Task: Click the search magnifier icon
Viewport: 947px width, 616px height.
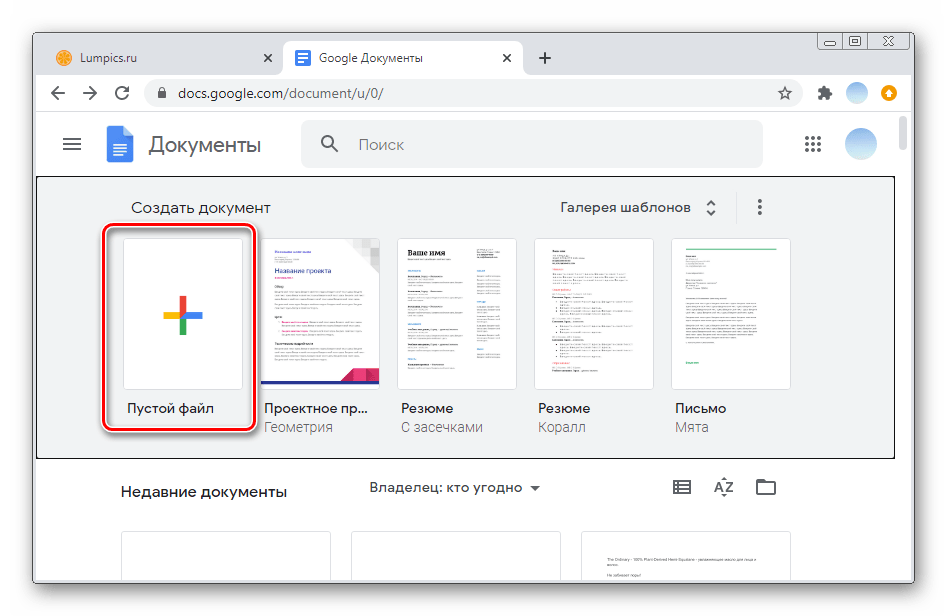Action: pos(329,144)
